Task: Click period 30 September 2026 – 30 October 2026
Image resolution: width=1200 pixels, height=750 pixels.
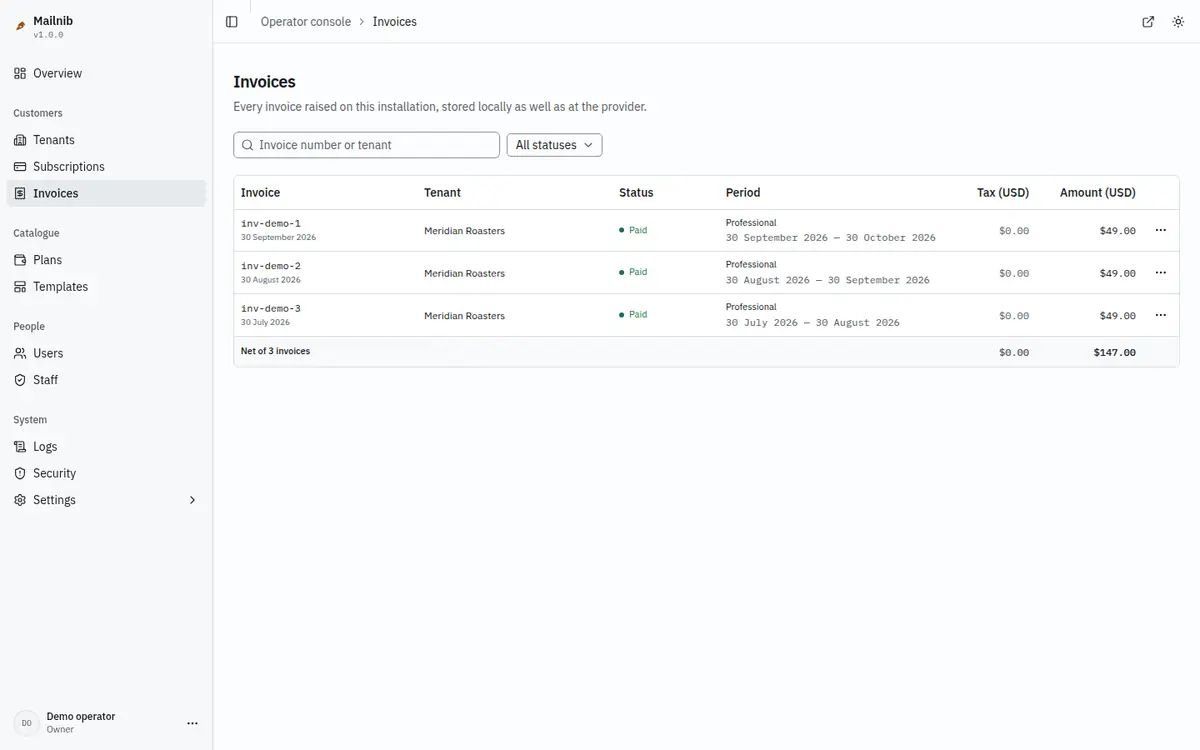Action: point(831,238)
